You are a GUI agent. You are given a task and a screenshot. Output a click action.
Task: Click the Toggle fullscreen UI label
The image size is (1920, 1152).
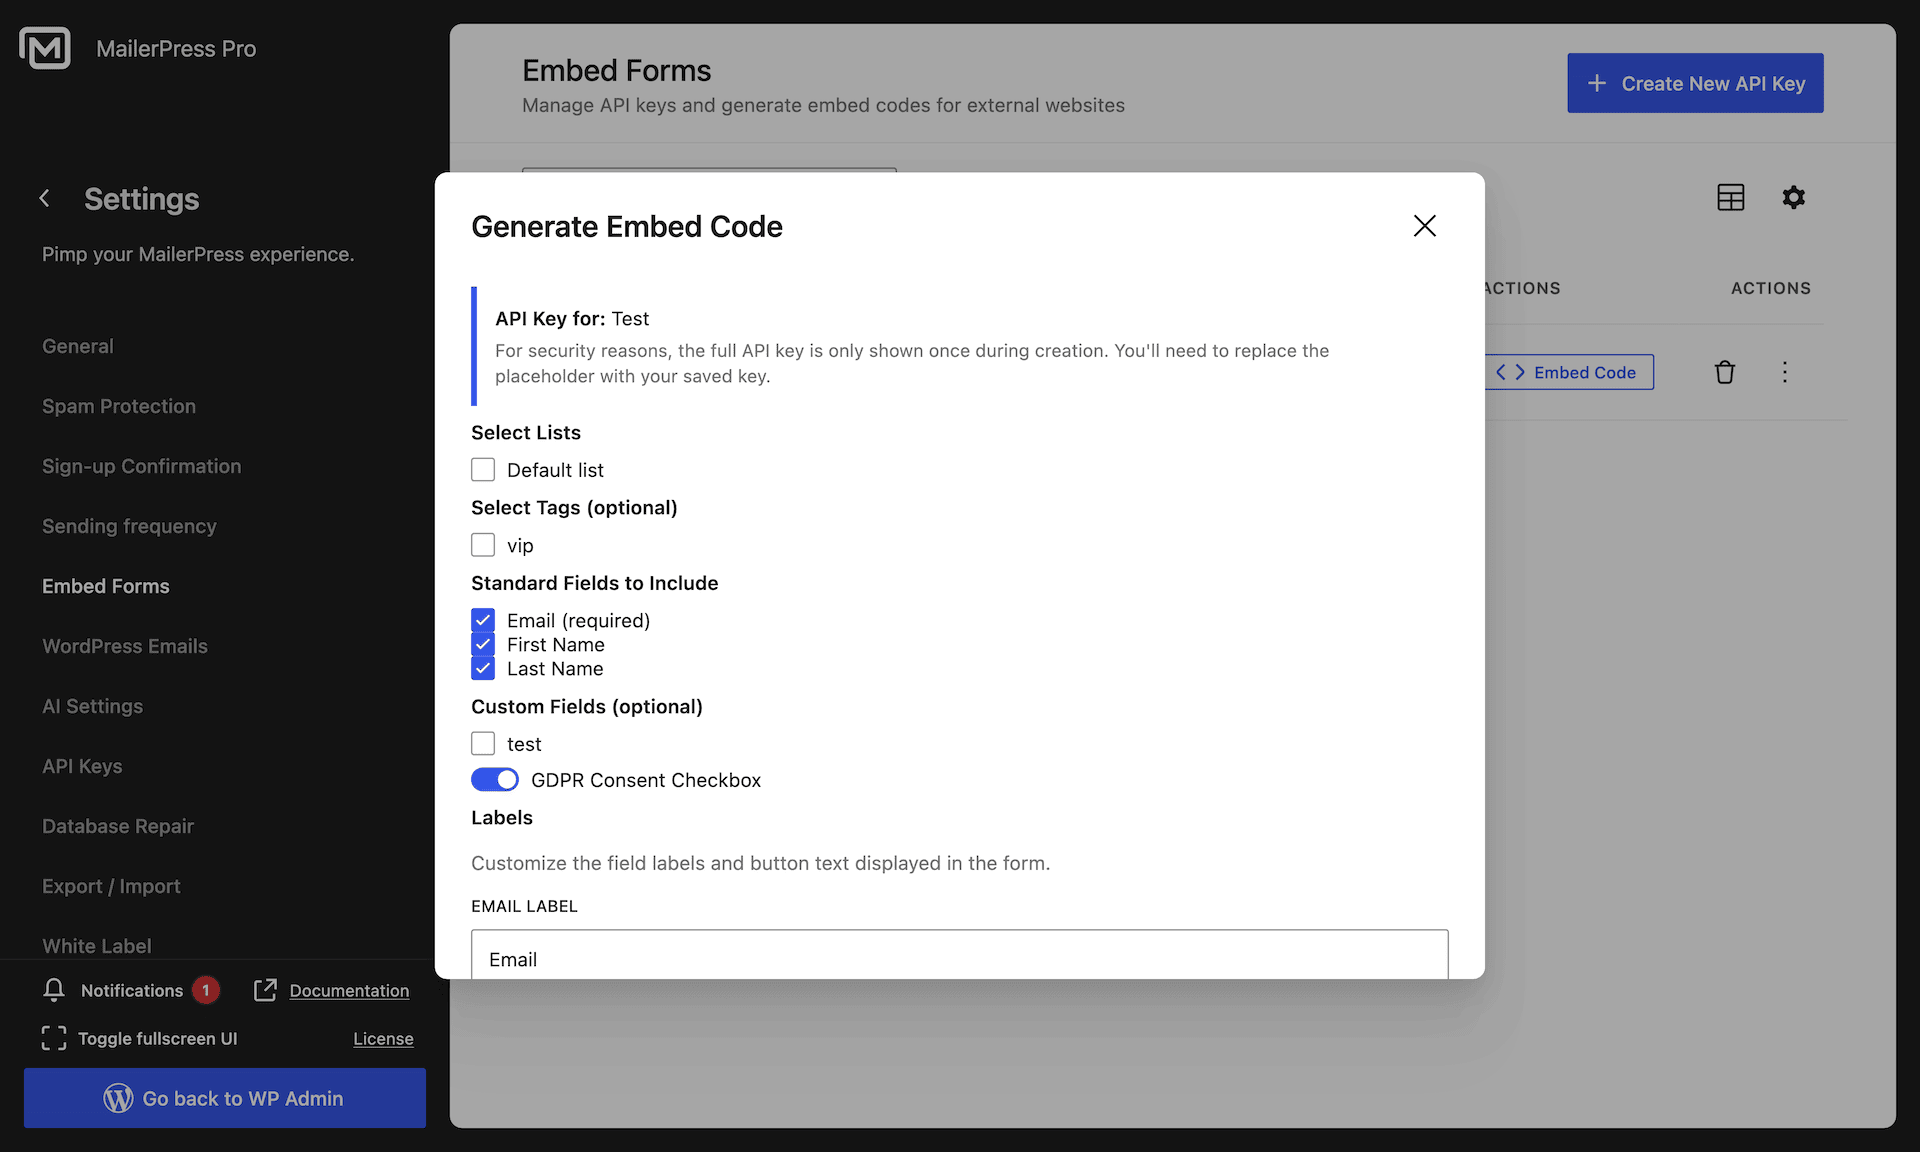tap(158, 1038)
